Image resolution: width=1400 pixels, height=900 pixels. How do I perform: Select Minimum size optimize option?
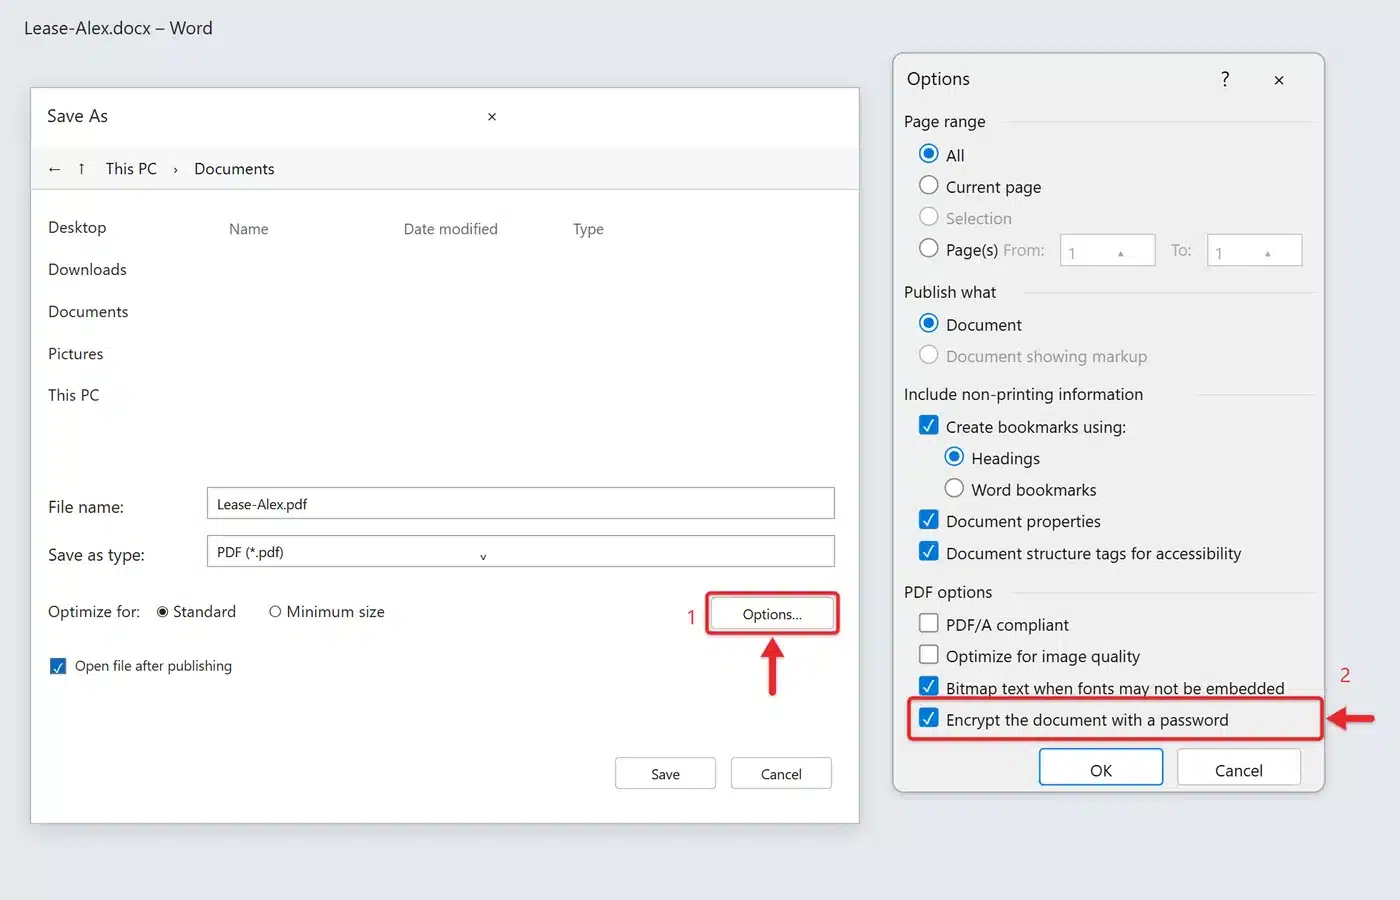tap(275, 612)
